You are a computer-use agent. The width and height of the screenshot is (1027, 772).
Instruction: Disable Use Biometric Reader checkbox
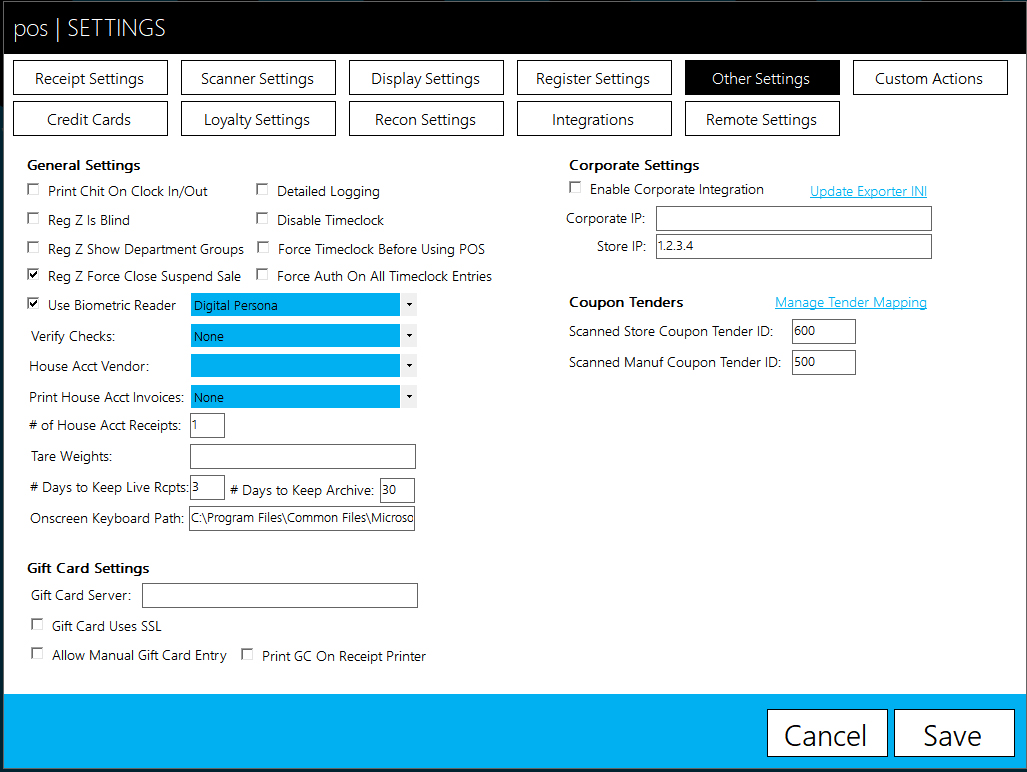coord(33,304)
